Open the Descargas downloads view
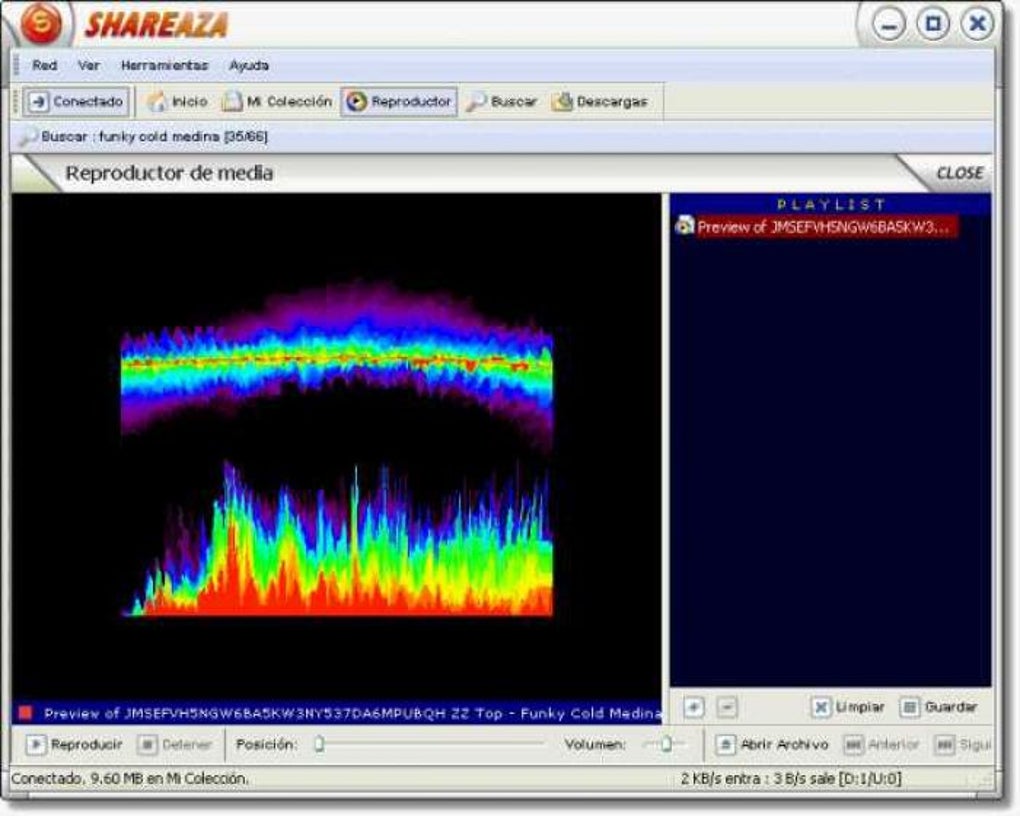This screenshot has height=816, width=1020. (600, 101)
